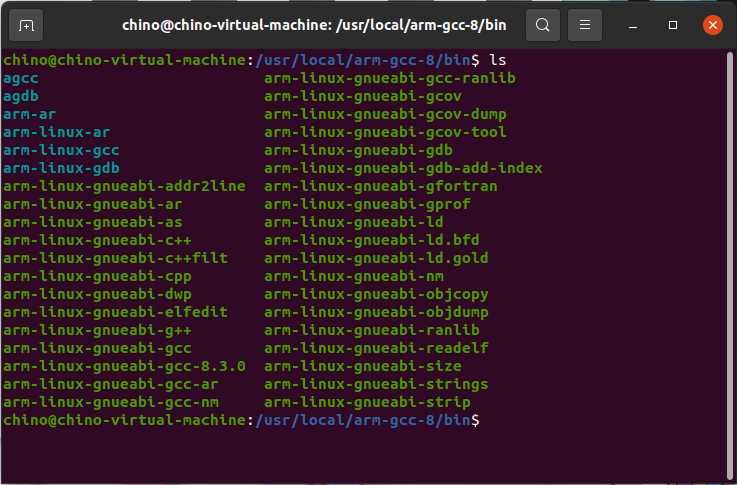The width and height of the screenshot is (737, 485).
Task: Click arm-linux-gnueabi-addr2line entry
Action: click(124, 186)
